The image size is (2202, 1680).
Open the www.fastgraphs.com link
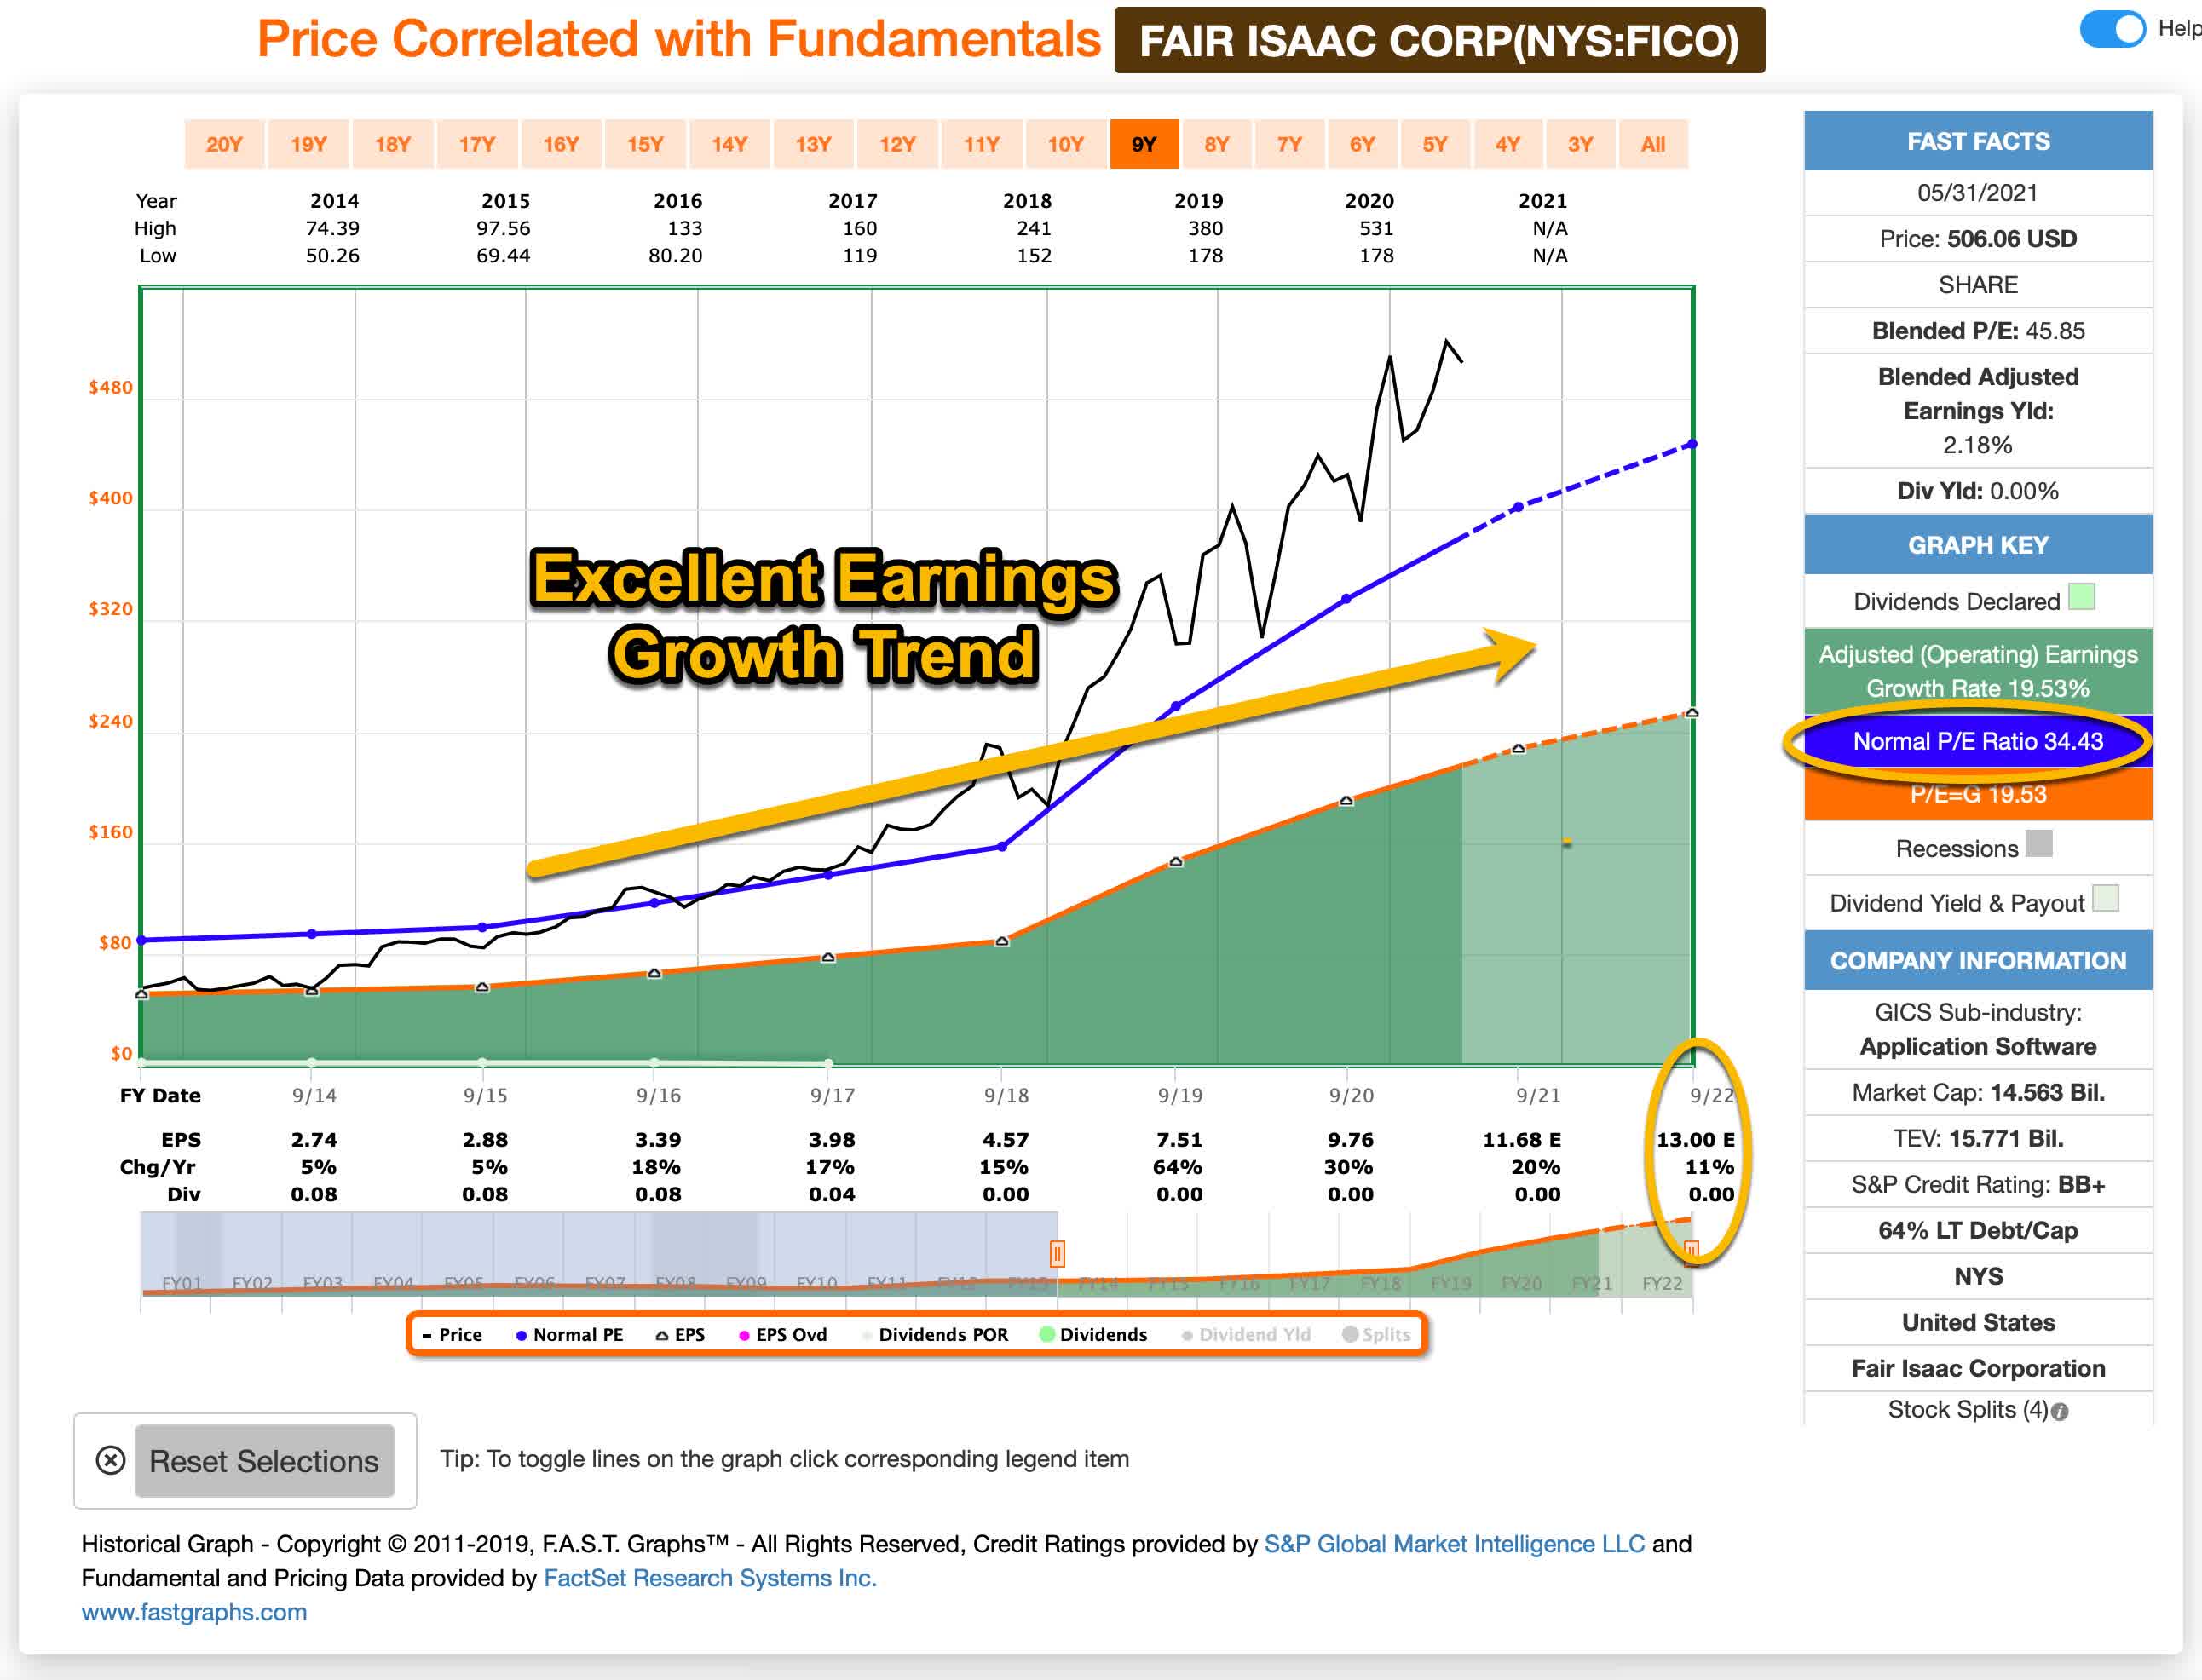pos(194,1611)
